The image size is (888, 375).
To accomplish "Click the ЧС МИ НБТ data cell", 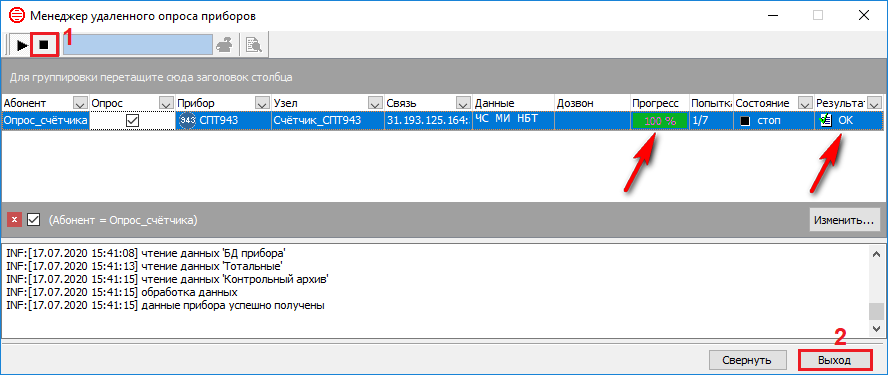I will (x=513, y=121).
